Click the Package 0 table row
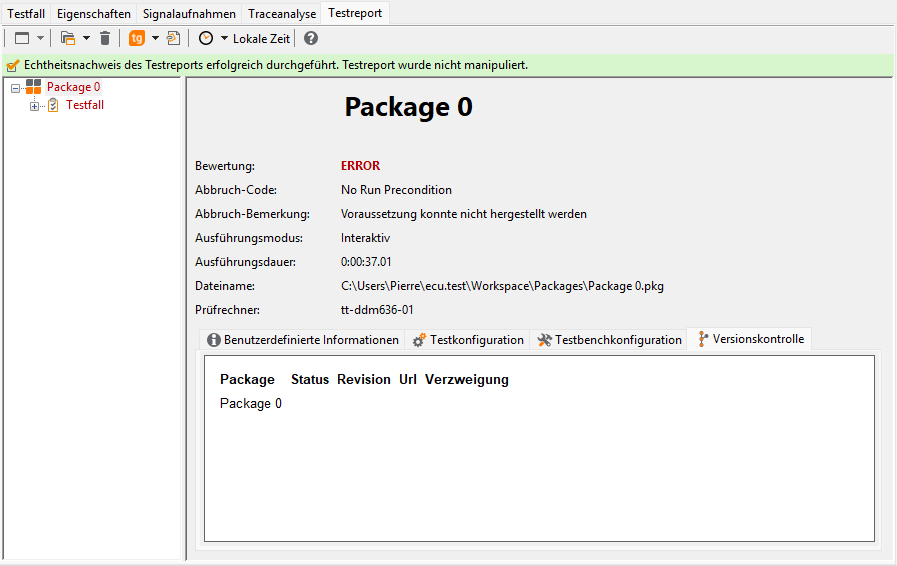Image resolution: width=897 pixels, height=566 pixels. pos(251,403)
